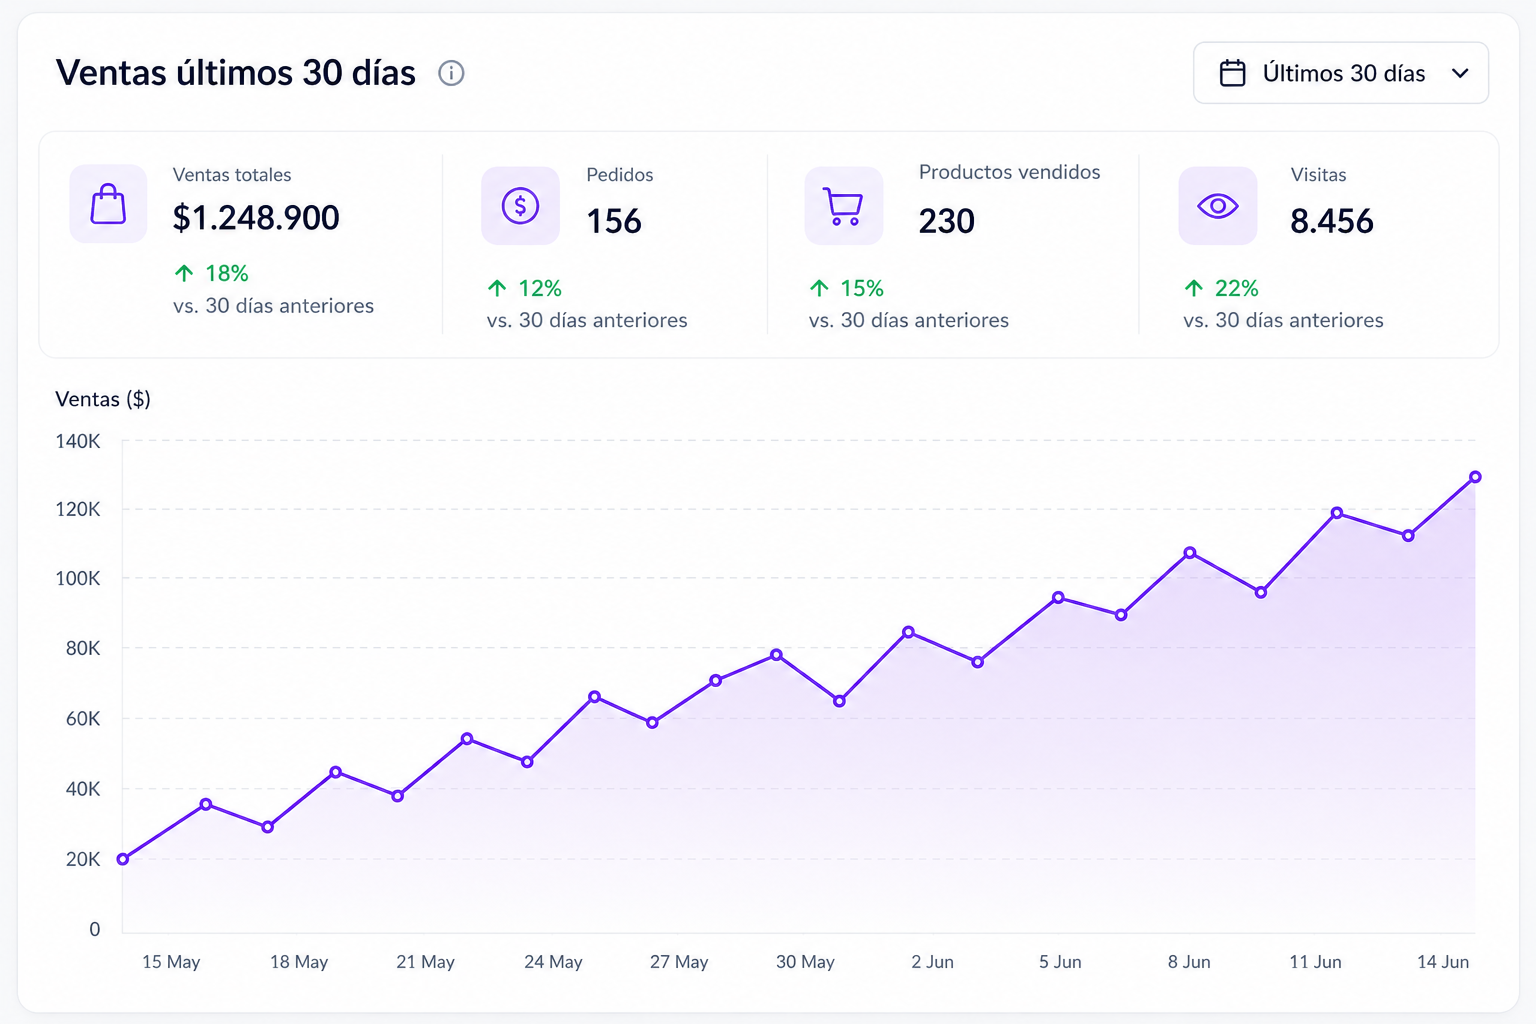
Task: Click the "Ventas ($)" chart axis title
Action: coord(103,399)
